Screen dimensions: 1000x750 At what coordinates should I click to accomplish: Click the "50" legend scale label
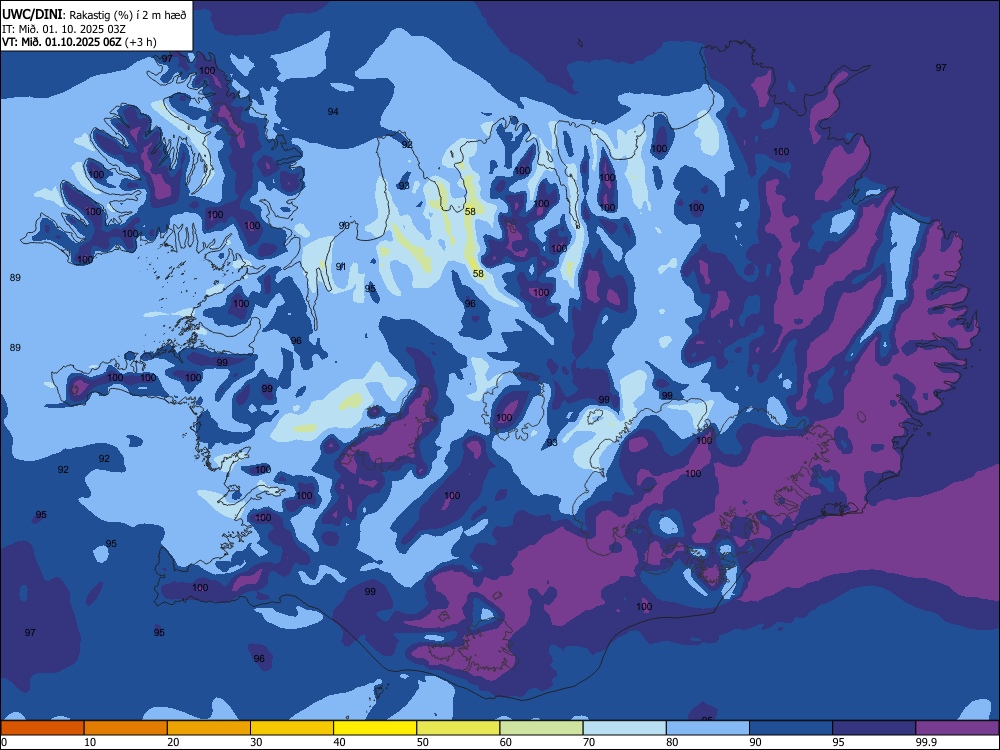[x=422, y=742]
